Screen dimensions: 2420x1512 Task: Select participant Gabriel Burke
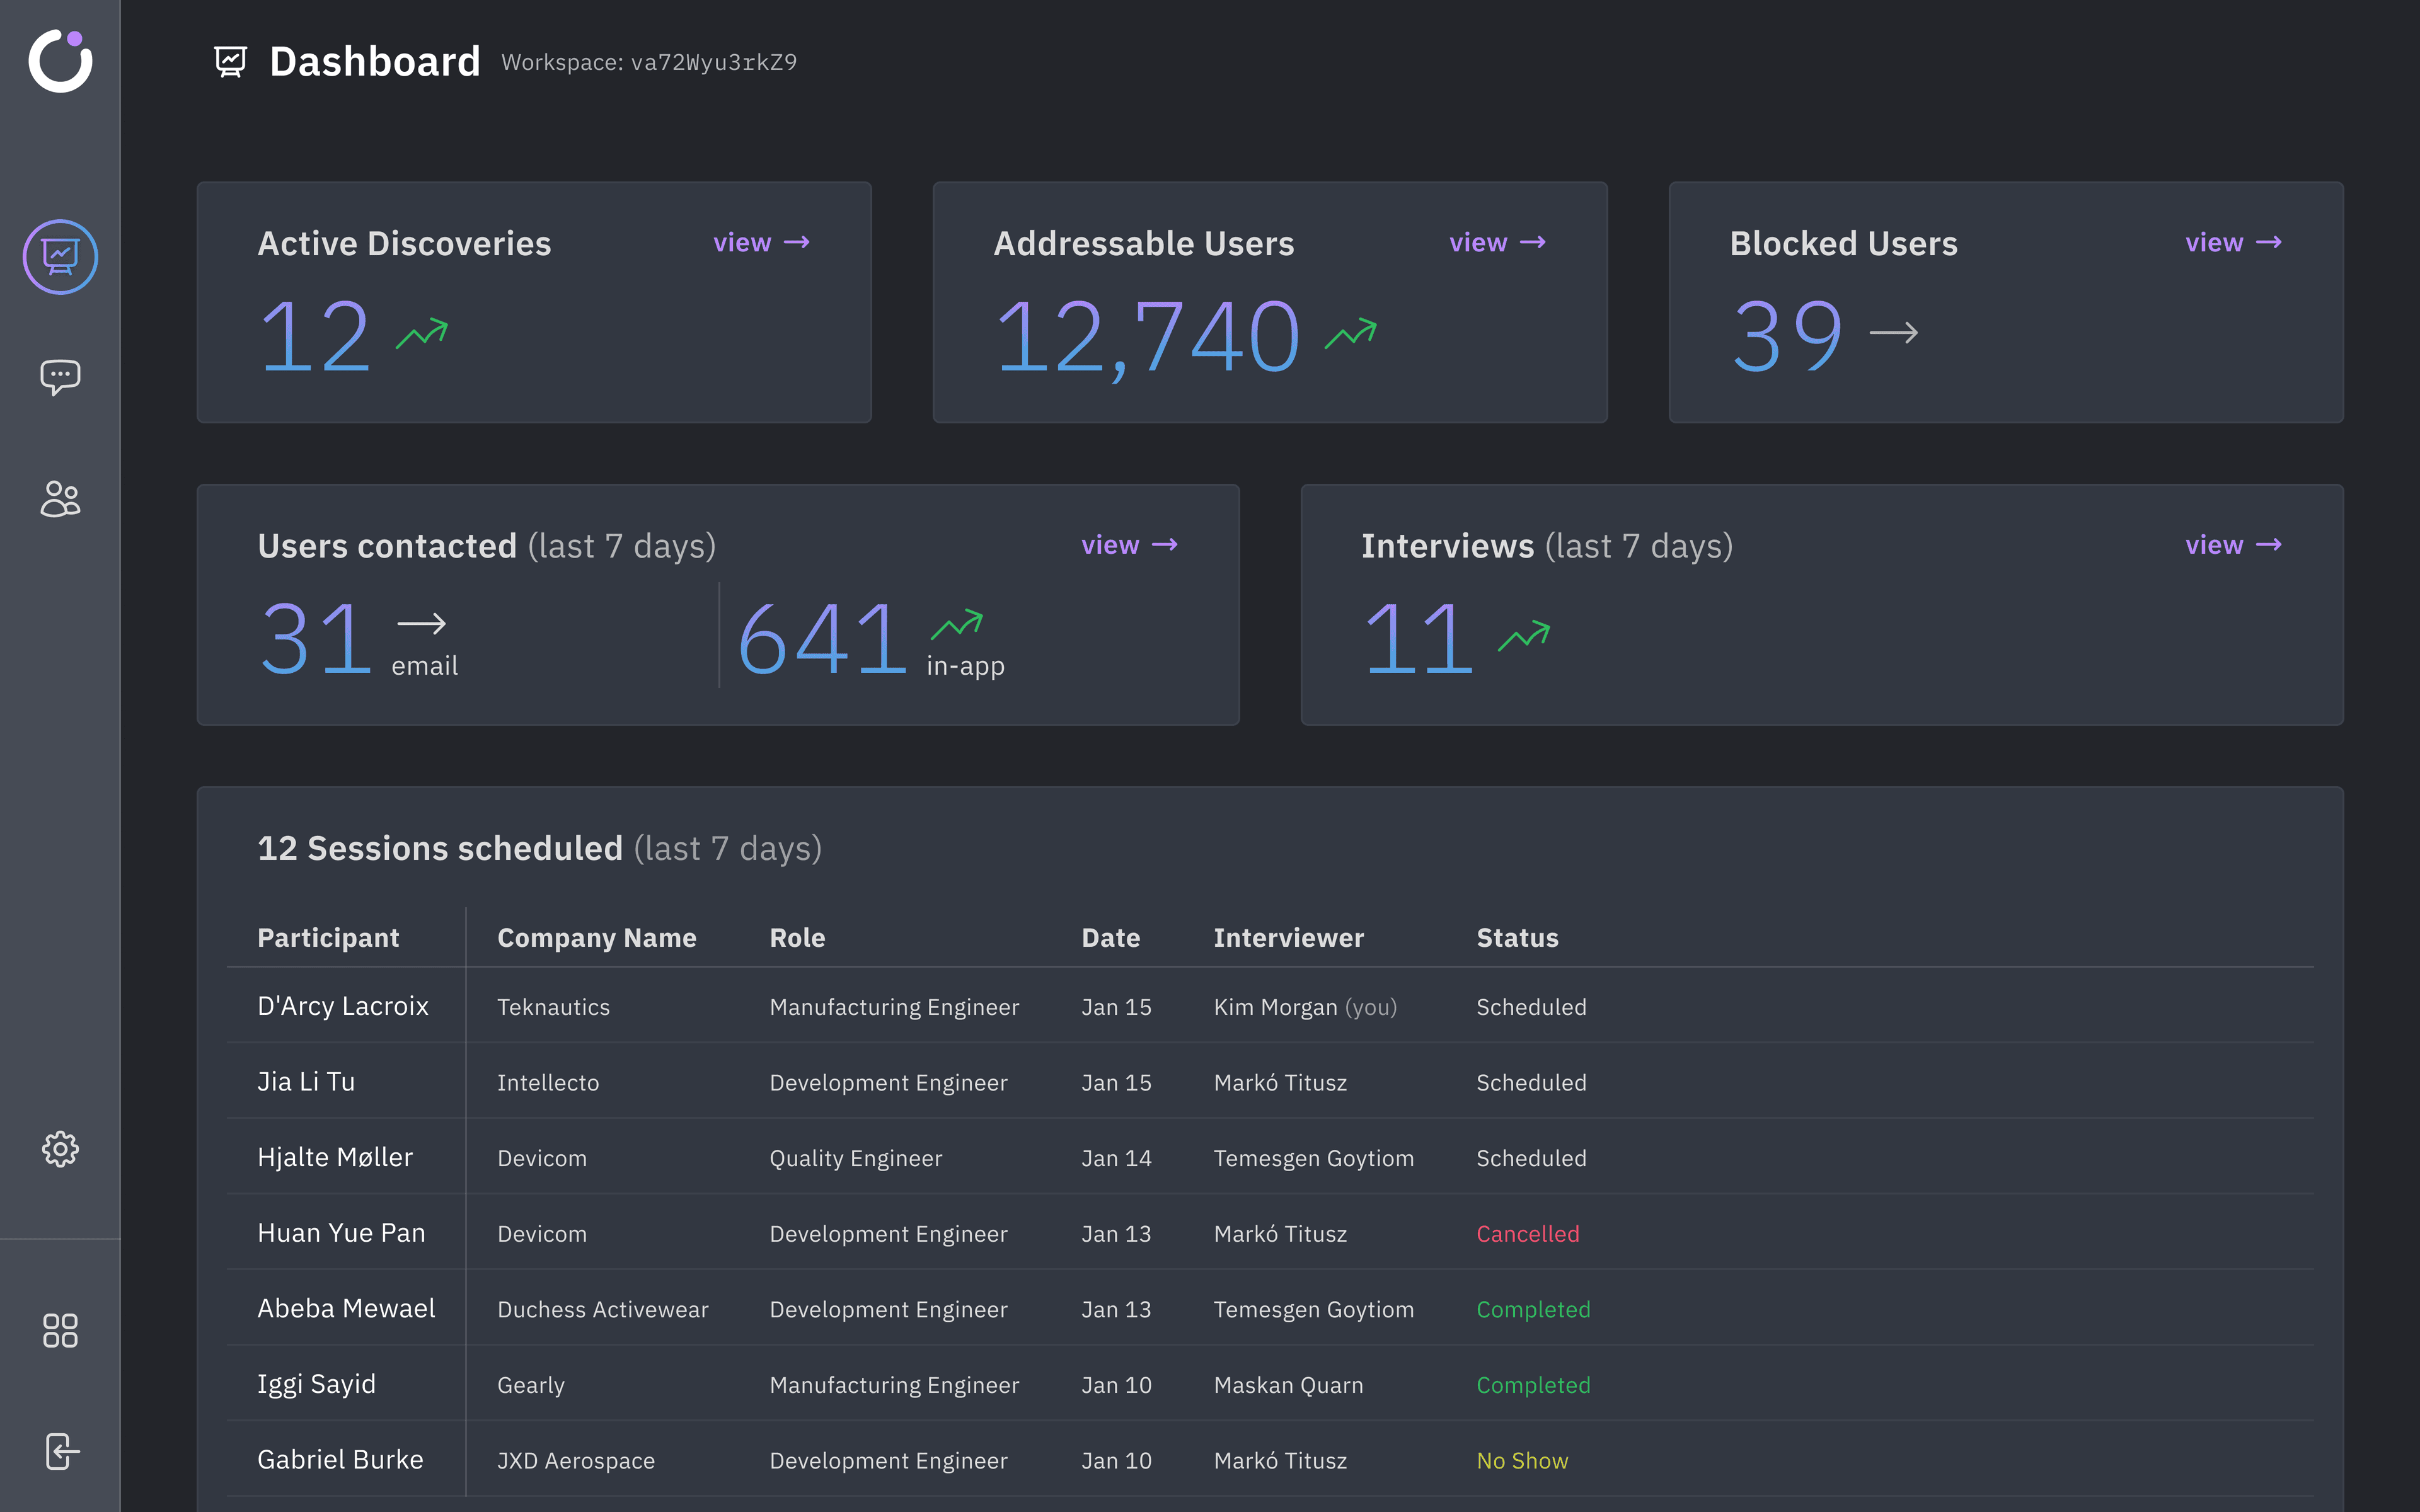coord(340,1460)
